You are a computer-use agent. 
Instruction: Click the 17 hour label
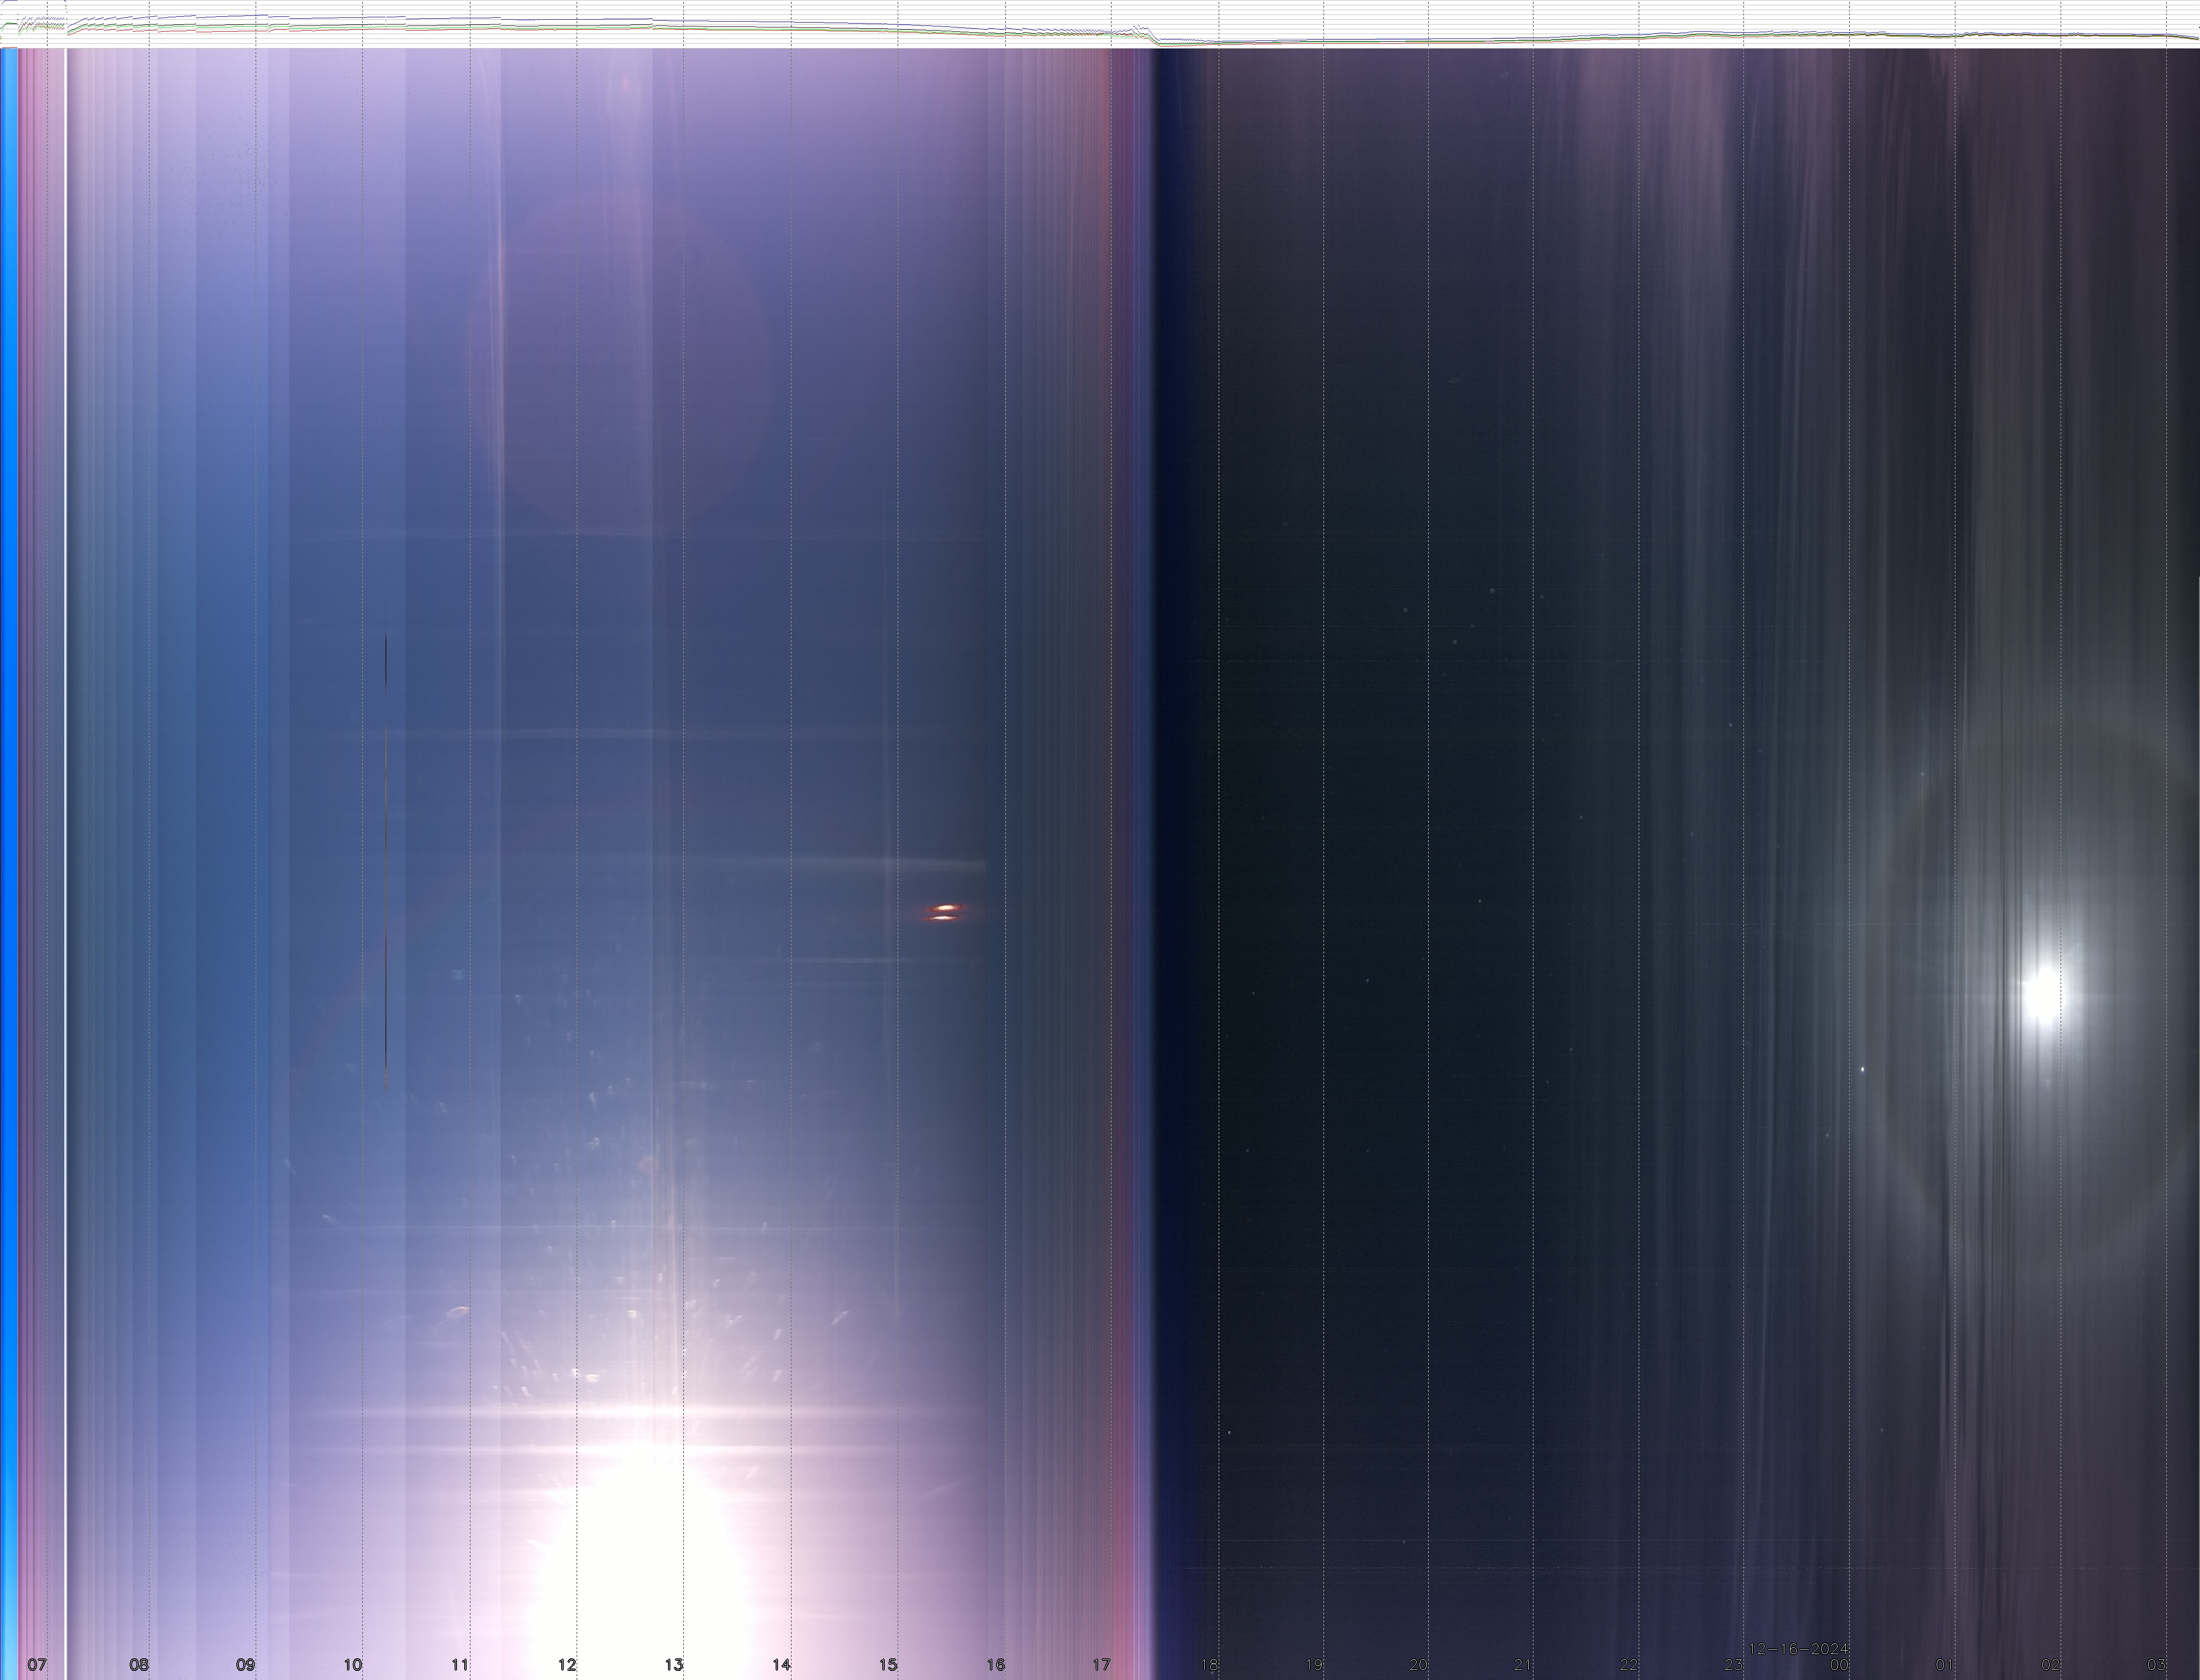tap(1101, 1665)
